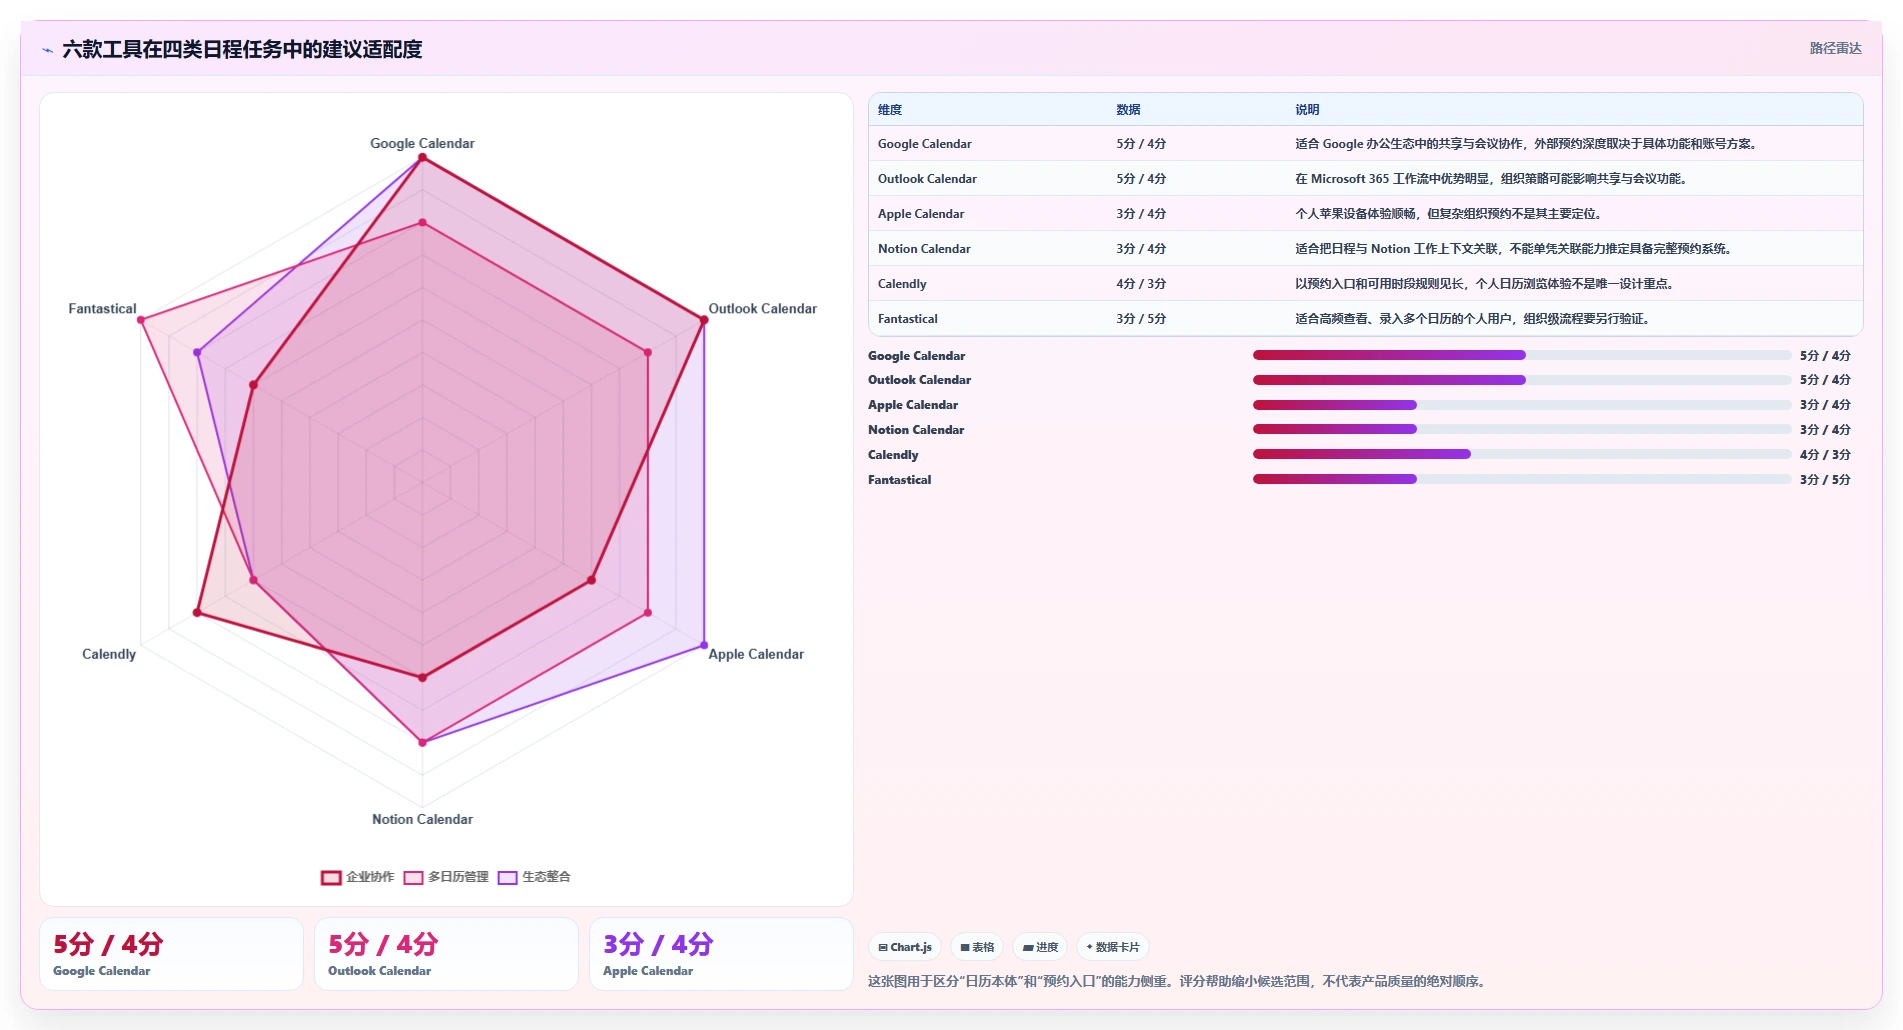
Task: Click the Calendly axis label on the radar
Action: point(109,654)
